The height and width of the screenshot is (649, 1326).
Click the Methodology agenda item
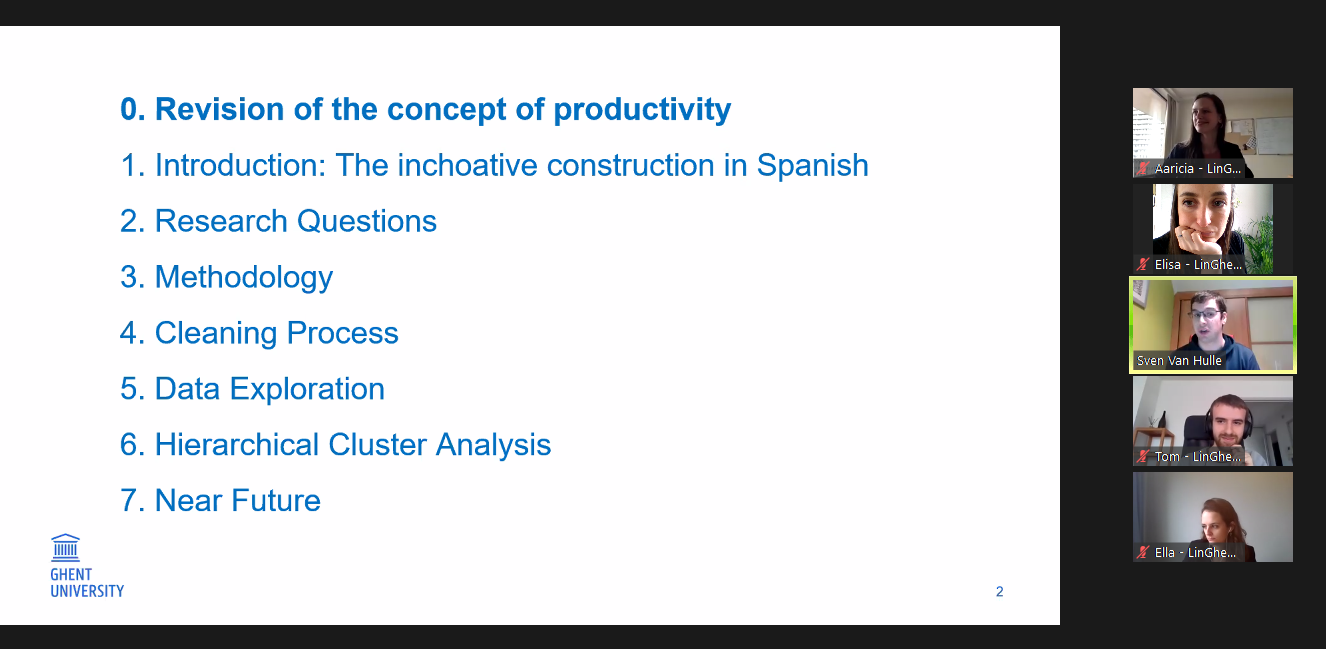pyautogui.click(x=226, y=277)
